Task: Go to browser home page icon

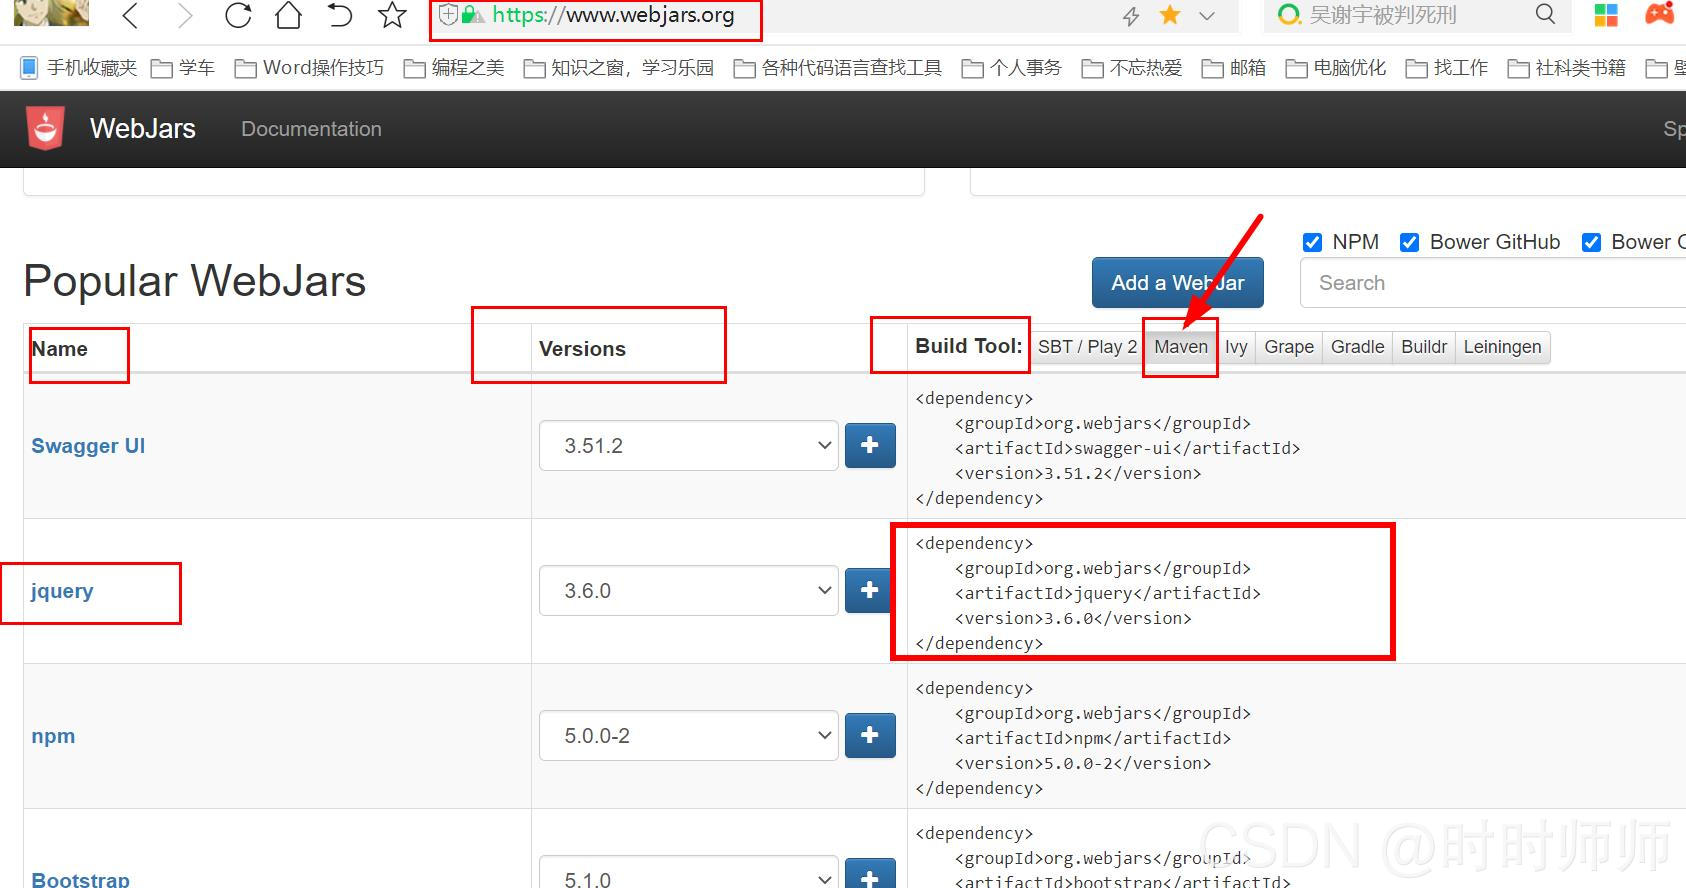Action: (x=288, y=15)
